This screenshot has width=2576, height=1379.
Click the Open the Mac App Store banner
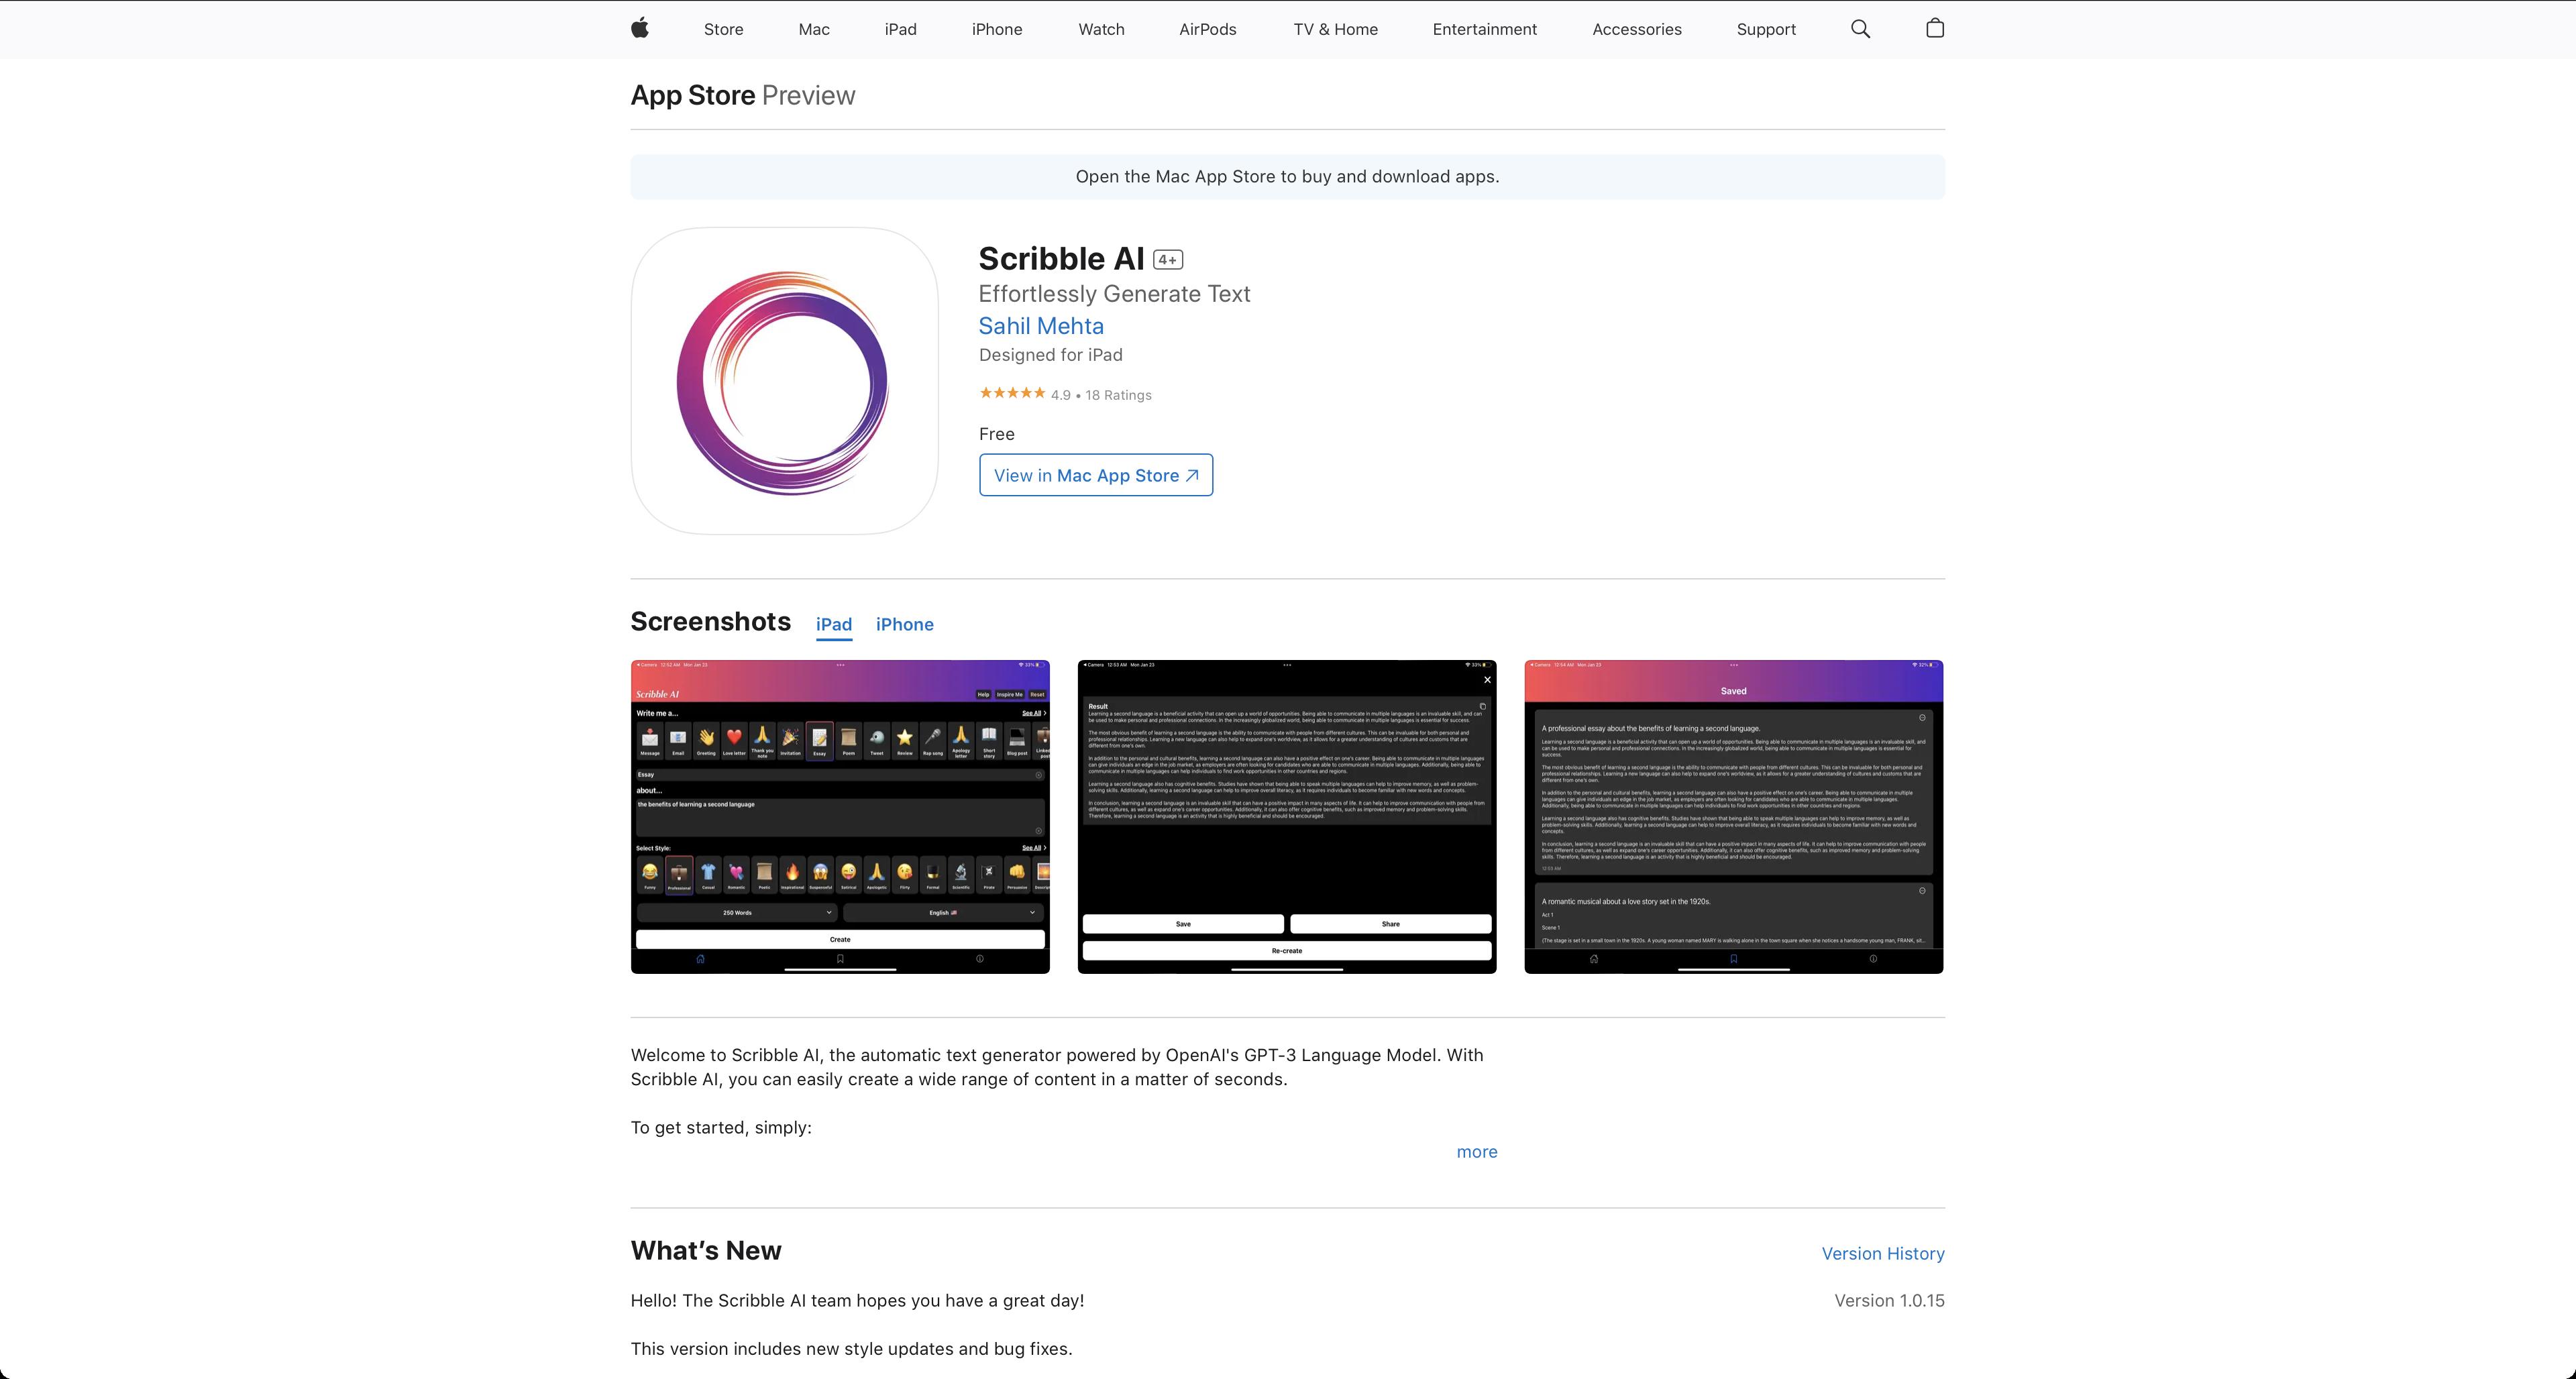pyautogui.click(x=1288, y=177)
